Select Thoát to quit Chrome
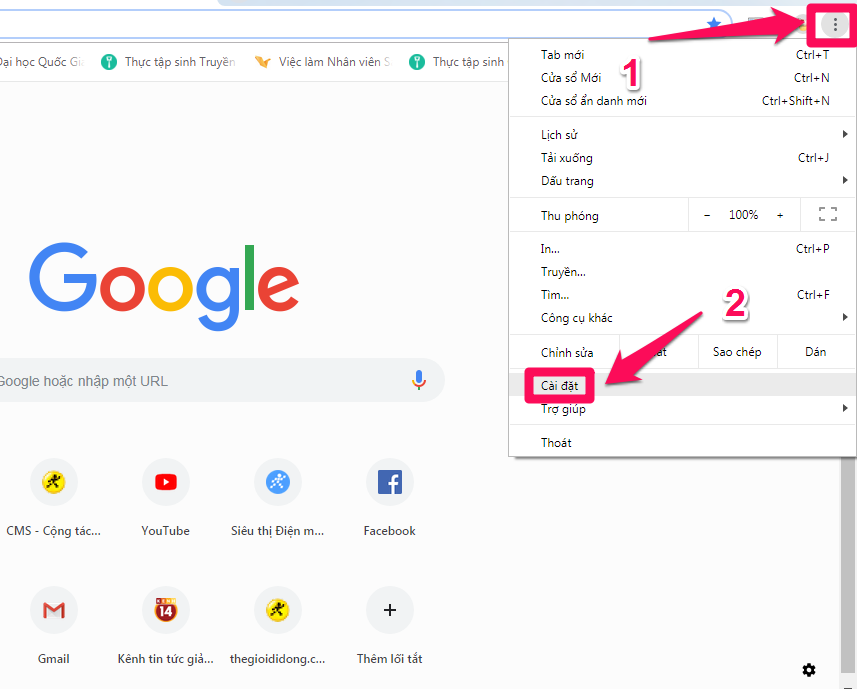 coord(683,443)
